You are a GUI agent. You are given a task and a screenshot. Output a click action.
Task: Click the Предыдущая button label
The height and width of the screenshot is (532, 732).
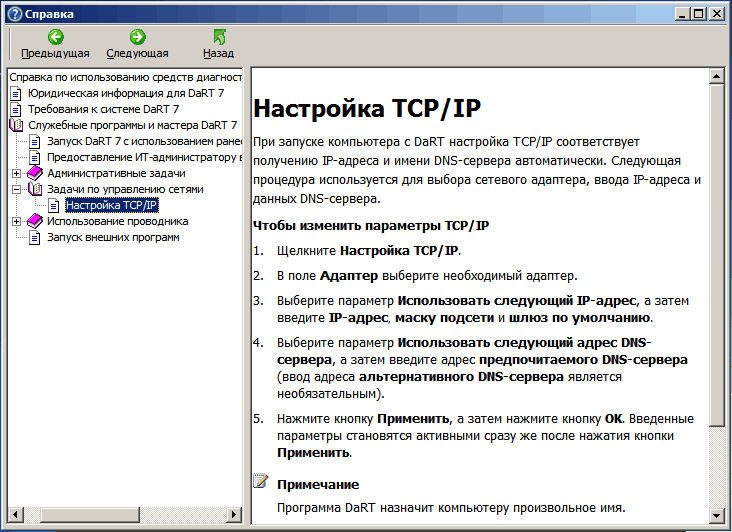55,53
